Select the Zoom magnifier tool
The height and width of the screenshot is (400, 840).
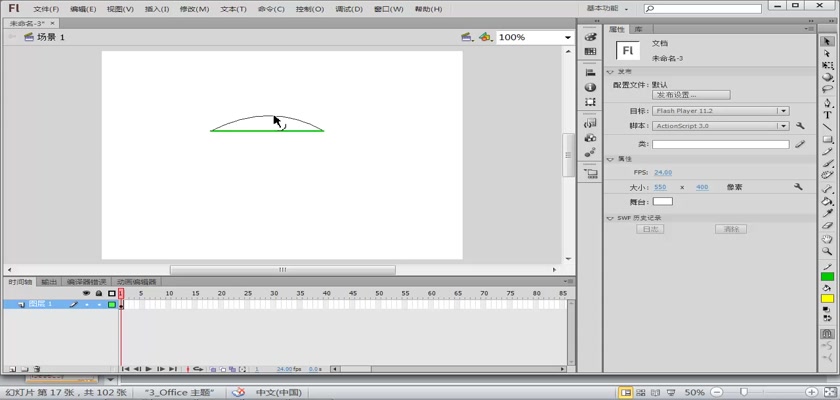(827, 251)
